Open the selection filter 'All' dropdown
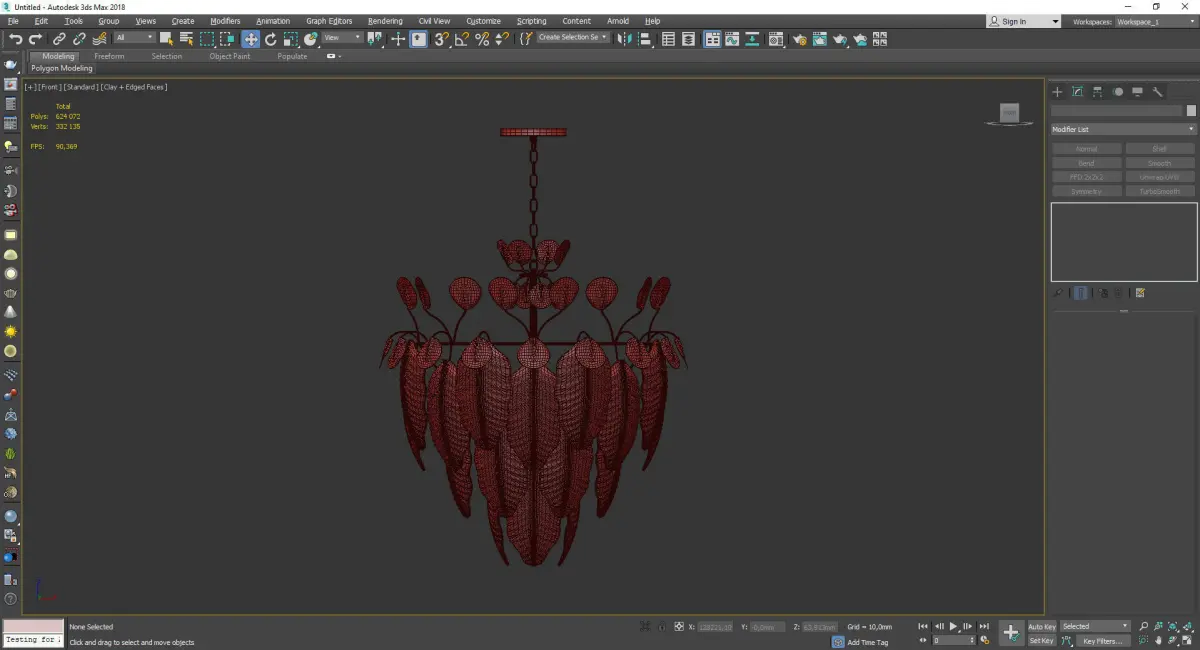 tap(135, 38)
